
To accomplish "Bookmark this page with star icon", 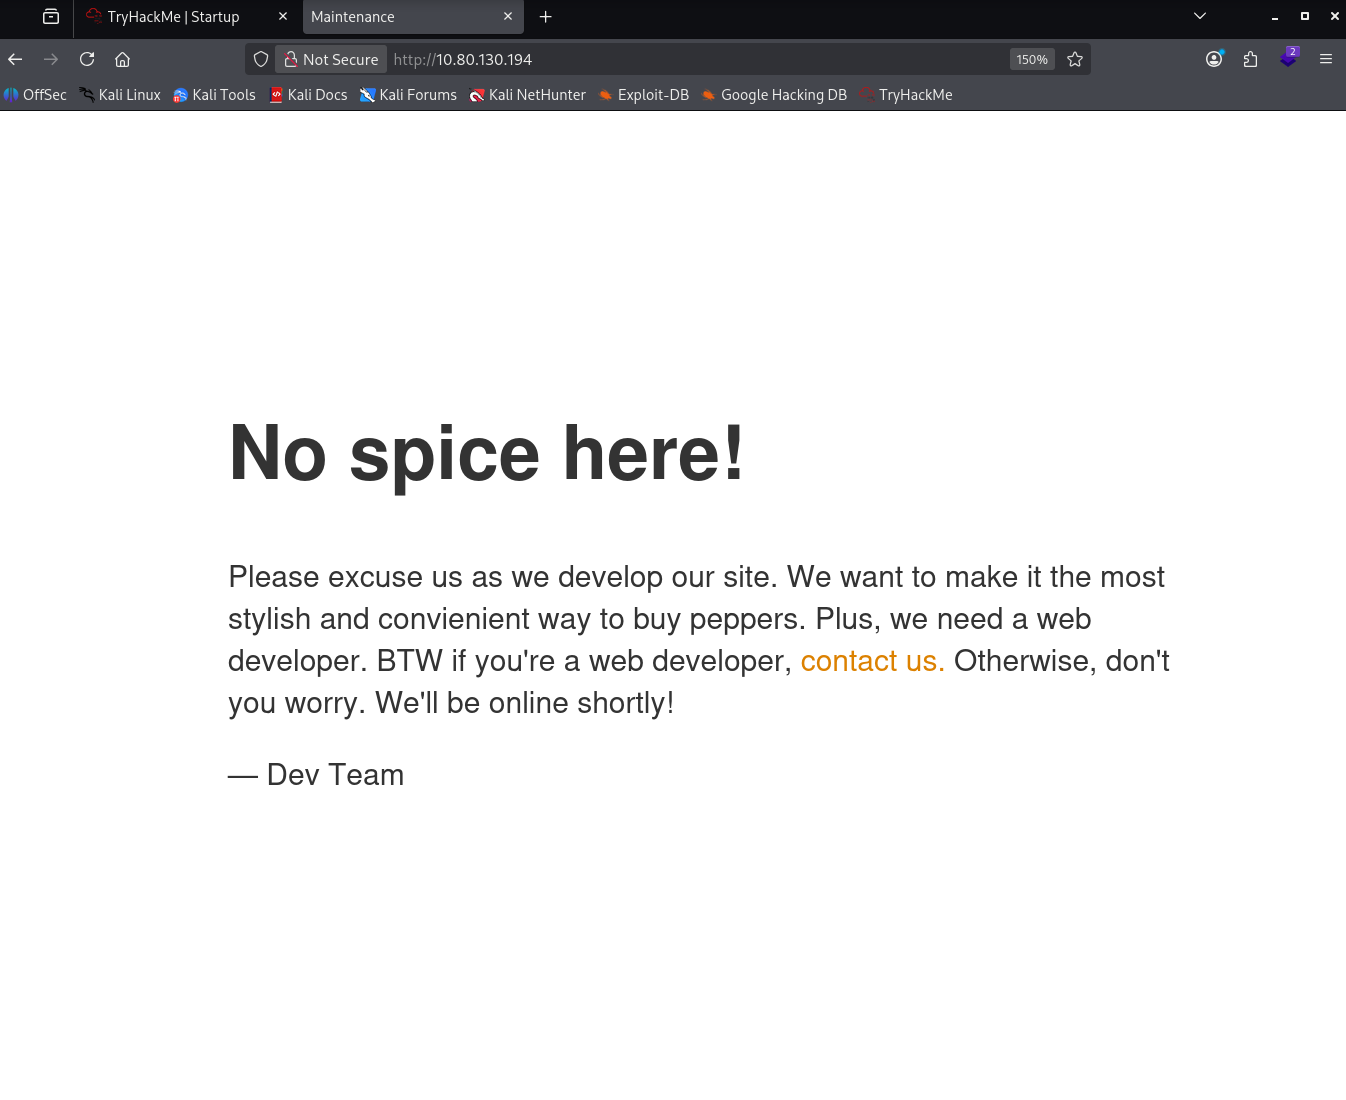I will pos(1075,59).
